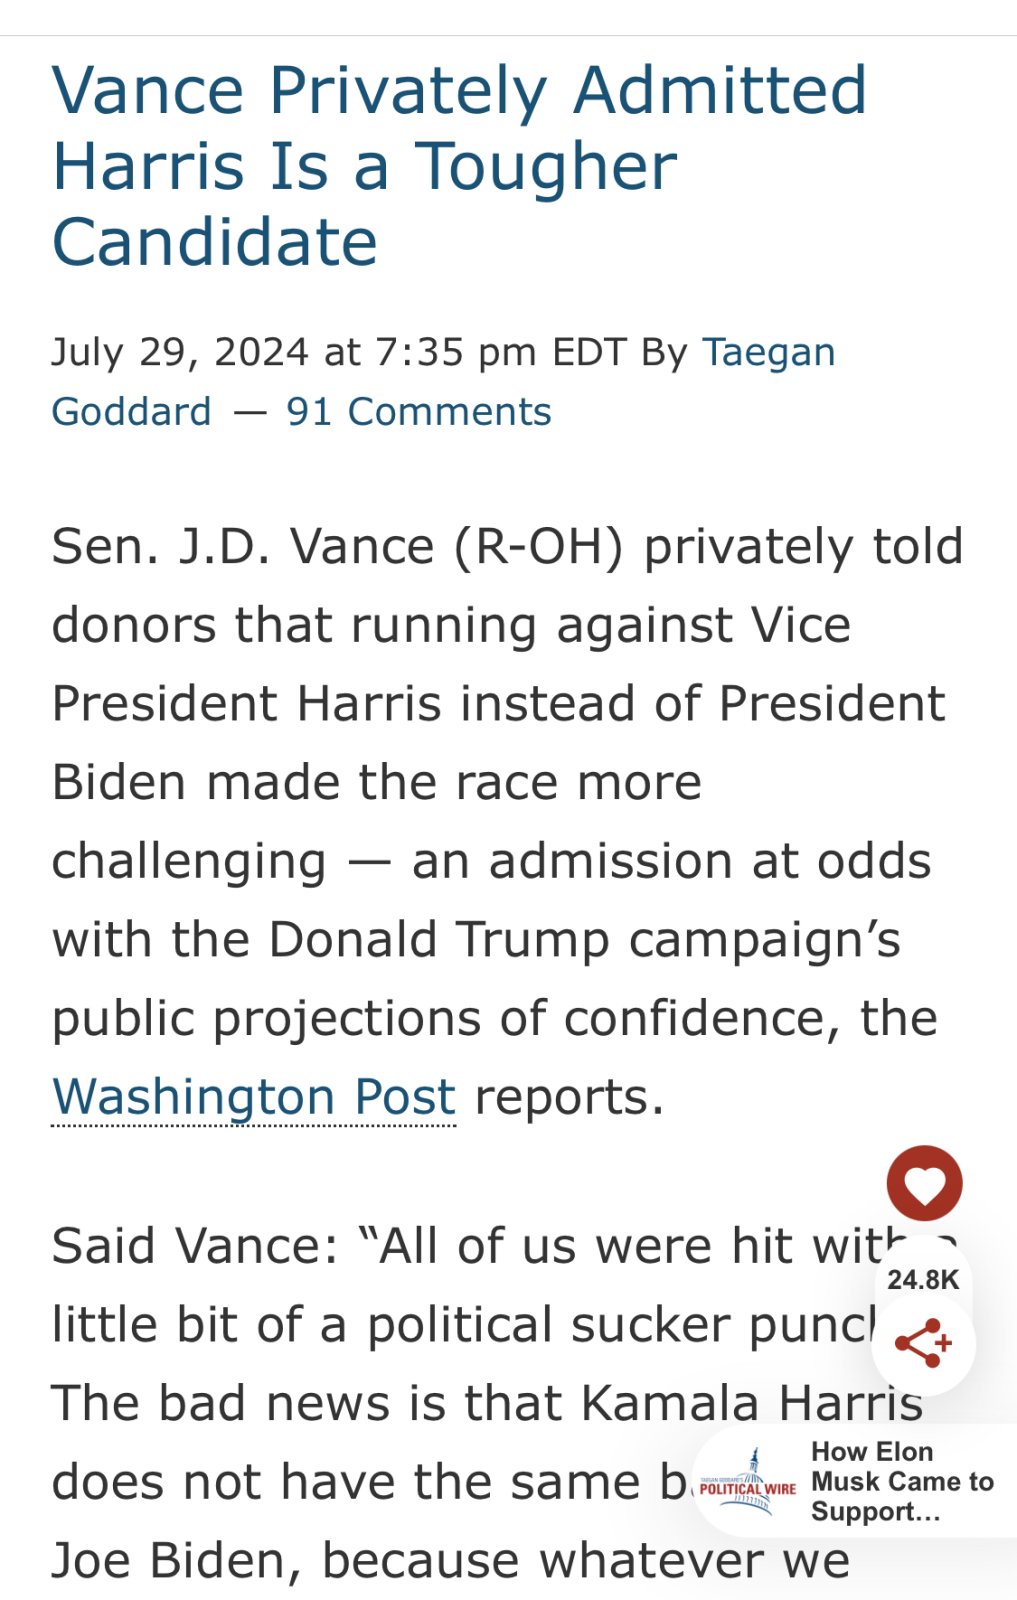
Task: Click the 'Musk Came to' popup text
Action: click(x=902, y=1482)
